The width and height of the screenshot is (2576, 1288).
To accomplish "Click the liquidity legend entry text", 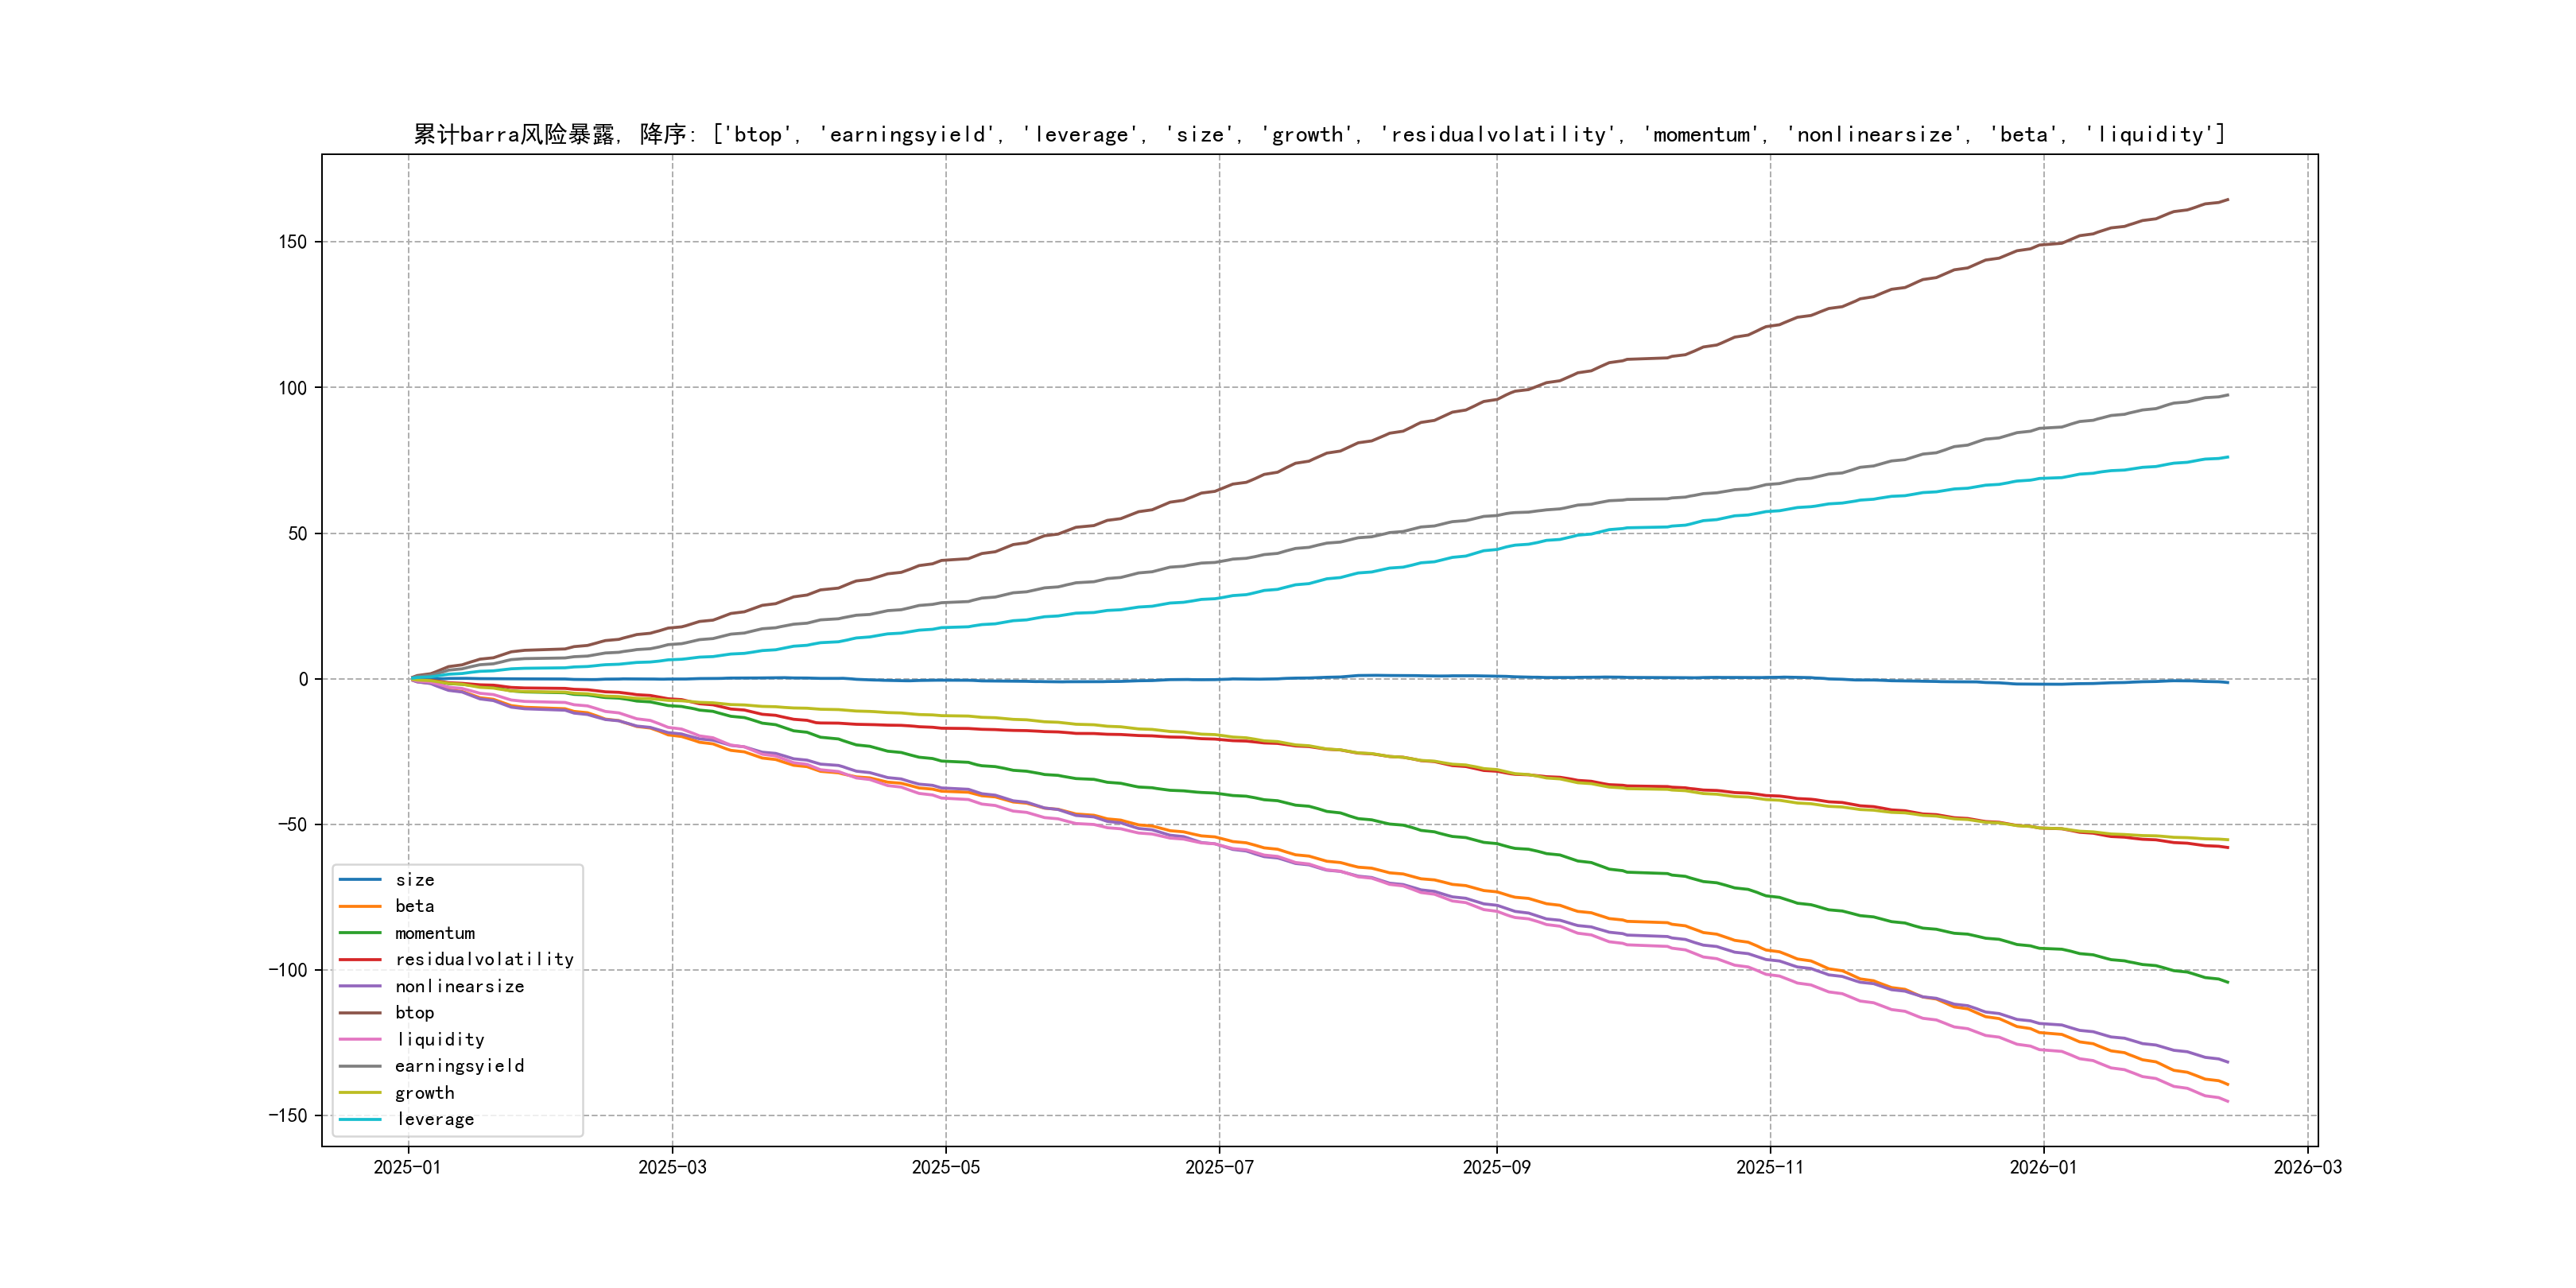I will 440,1040.
